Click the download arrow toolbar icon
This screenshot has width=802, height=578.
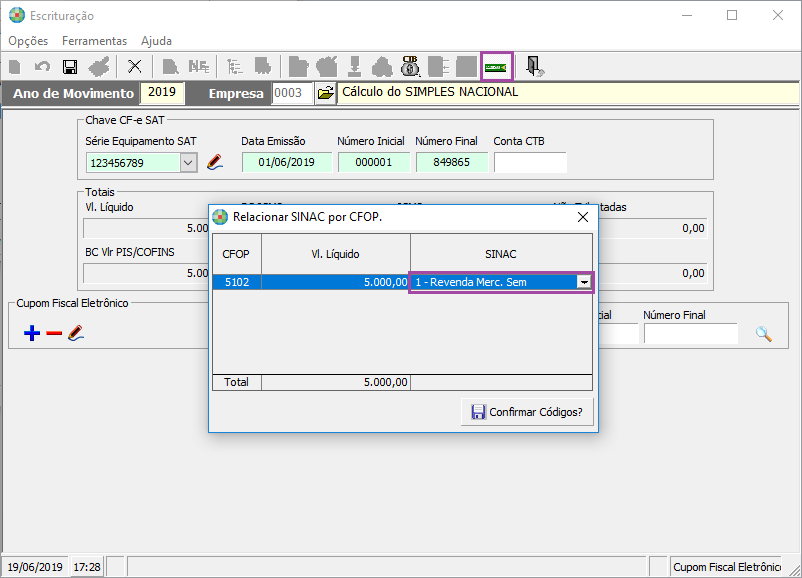354,66
